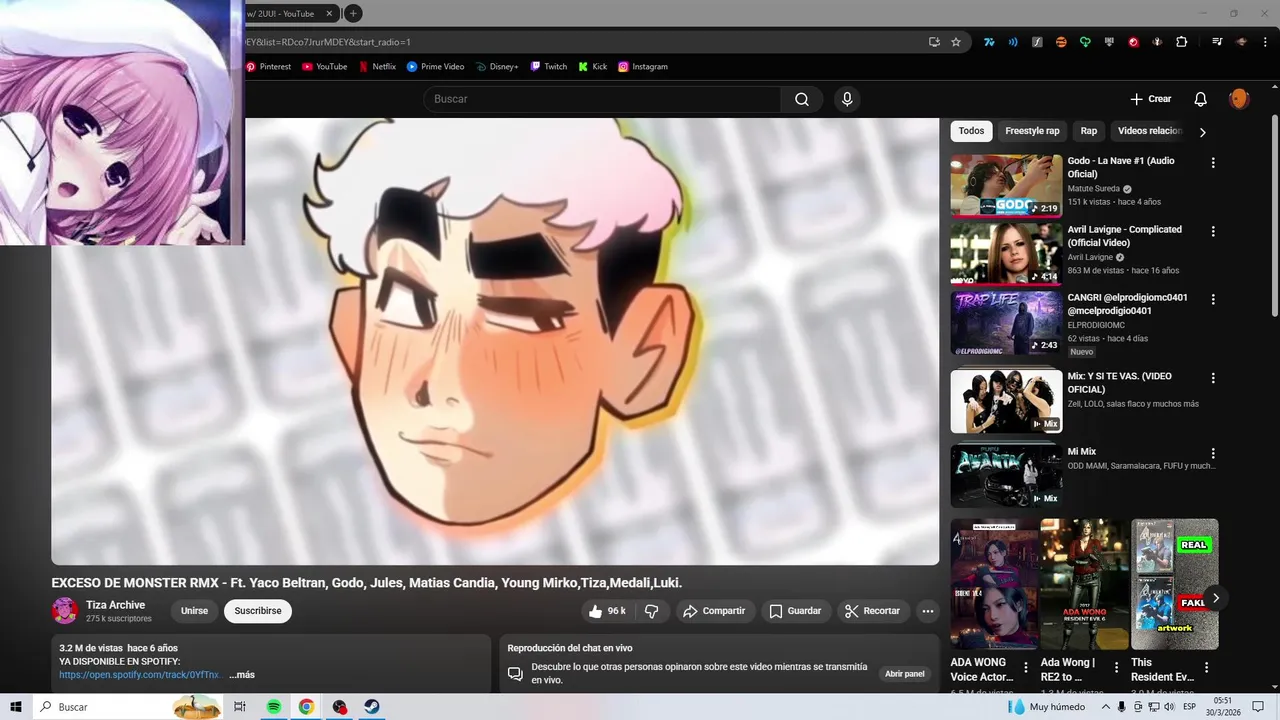Open options for the ADA WONG Voice Actor short
Viewport: 1280px width, 720px height.
click(1025, 667)
